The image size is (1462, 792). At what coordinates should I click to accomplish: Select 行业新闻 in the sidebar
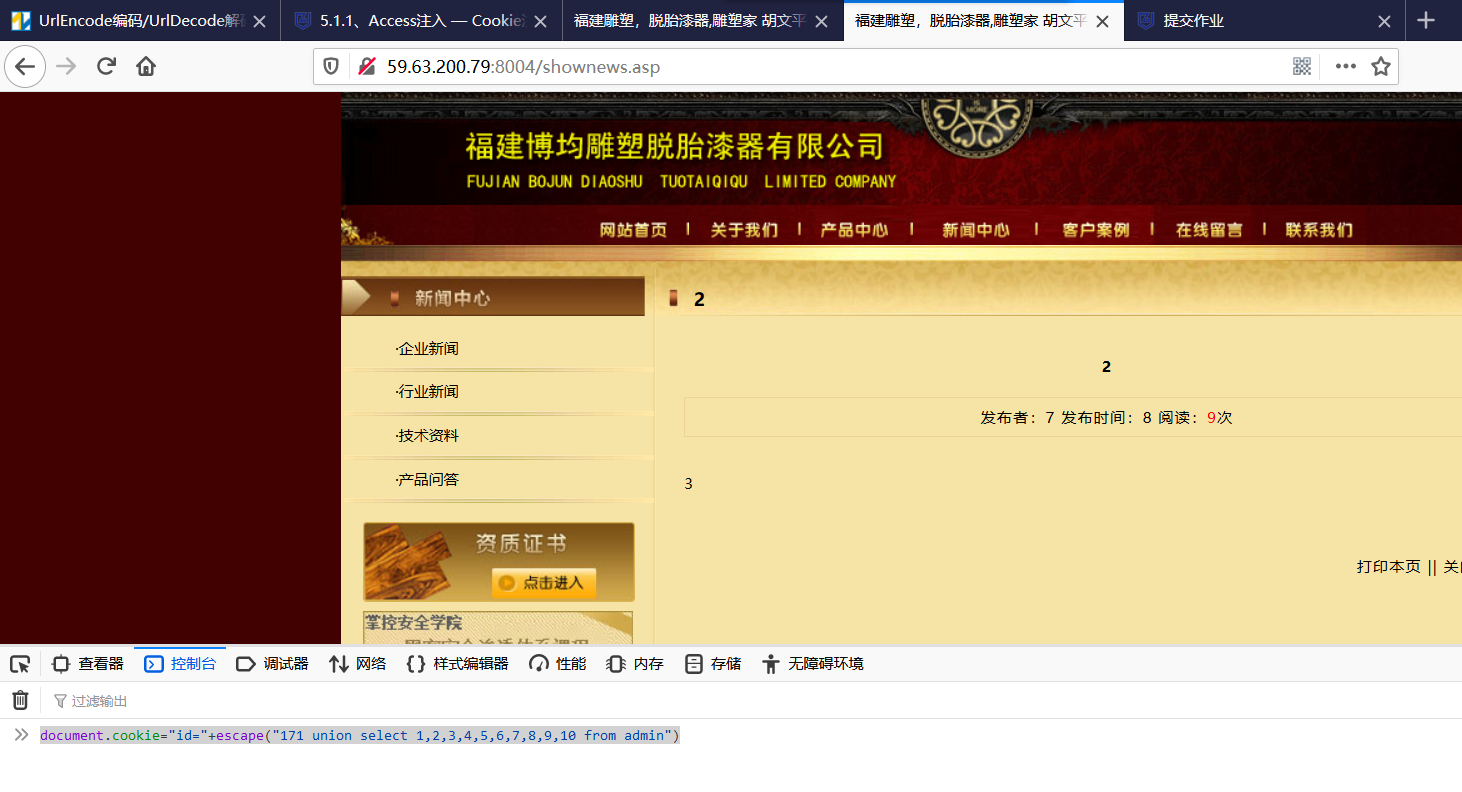pyautogui.click(x=427, y=392)
